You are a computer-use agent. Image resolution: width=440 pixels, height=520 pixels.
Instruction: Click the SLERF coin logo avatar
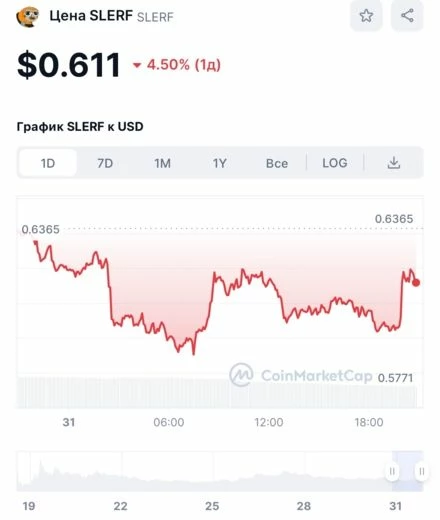(28, 17)
